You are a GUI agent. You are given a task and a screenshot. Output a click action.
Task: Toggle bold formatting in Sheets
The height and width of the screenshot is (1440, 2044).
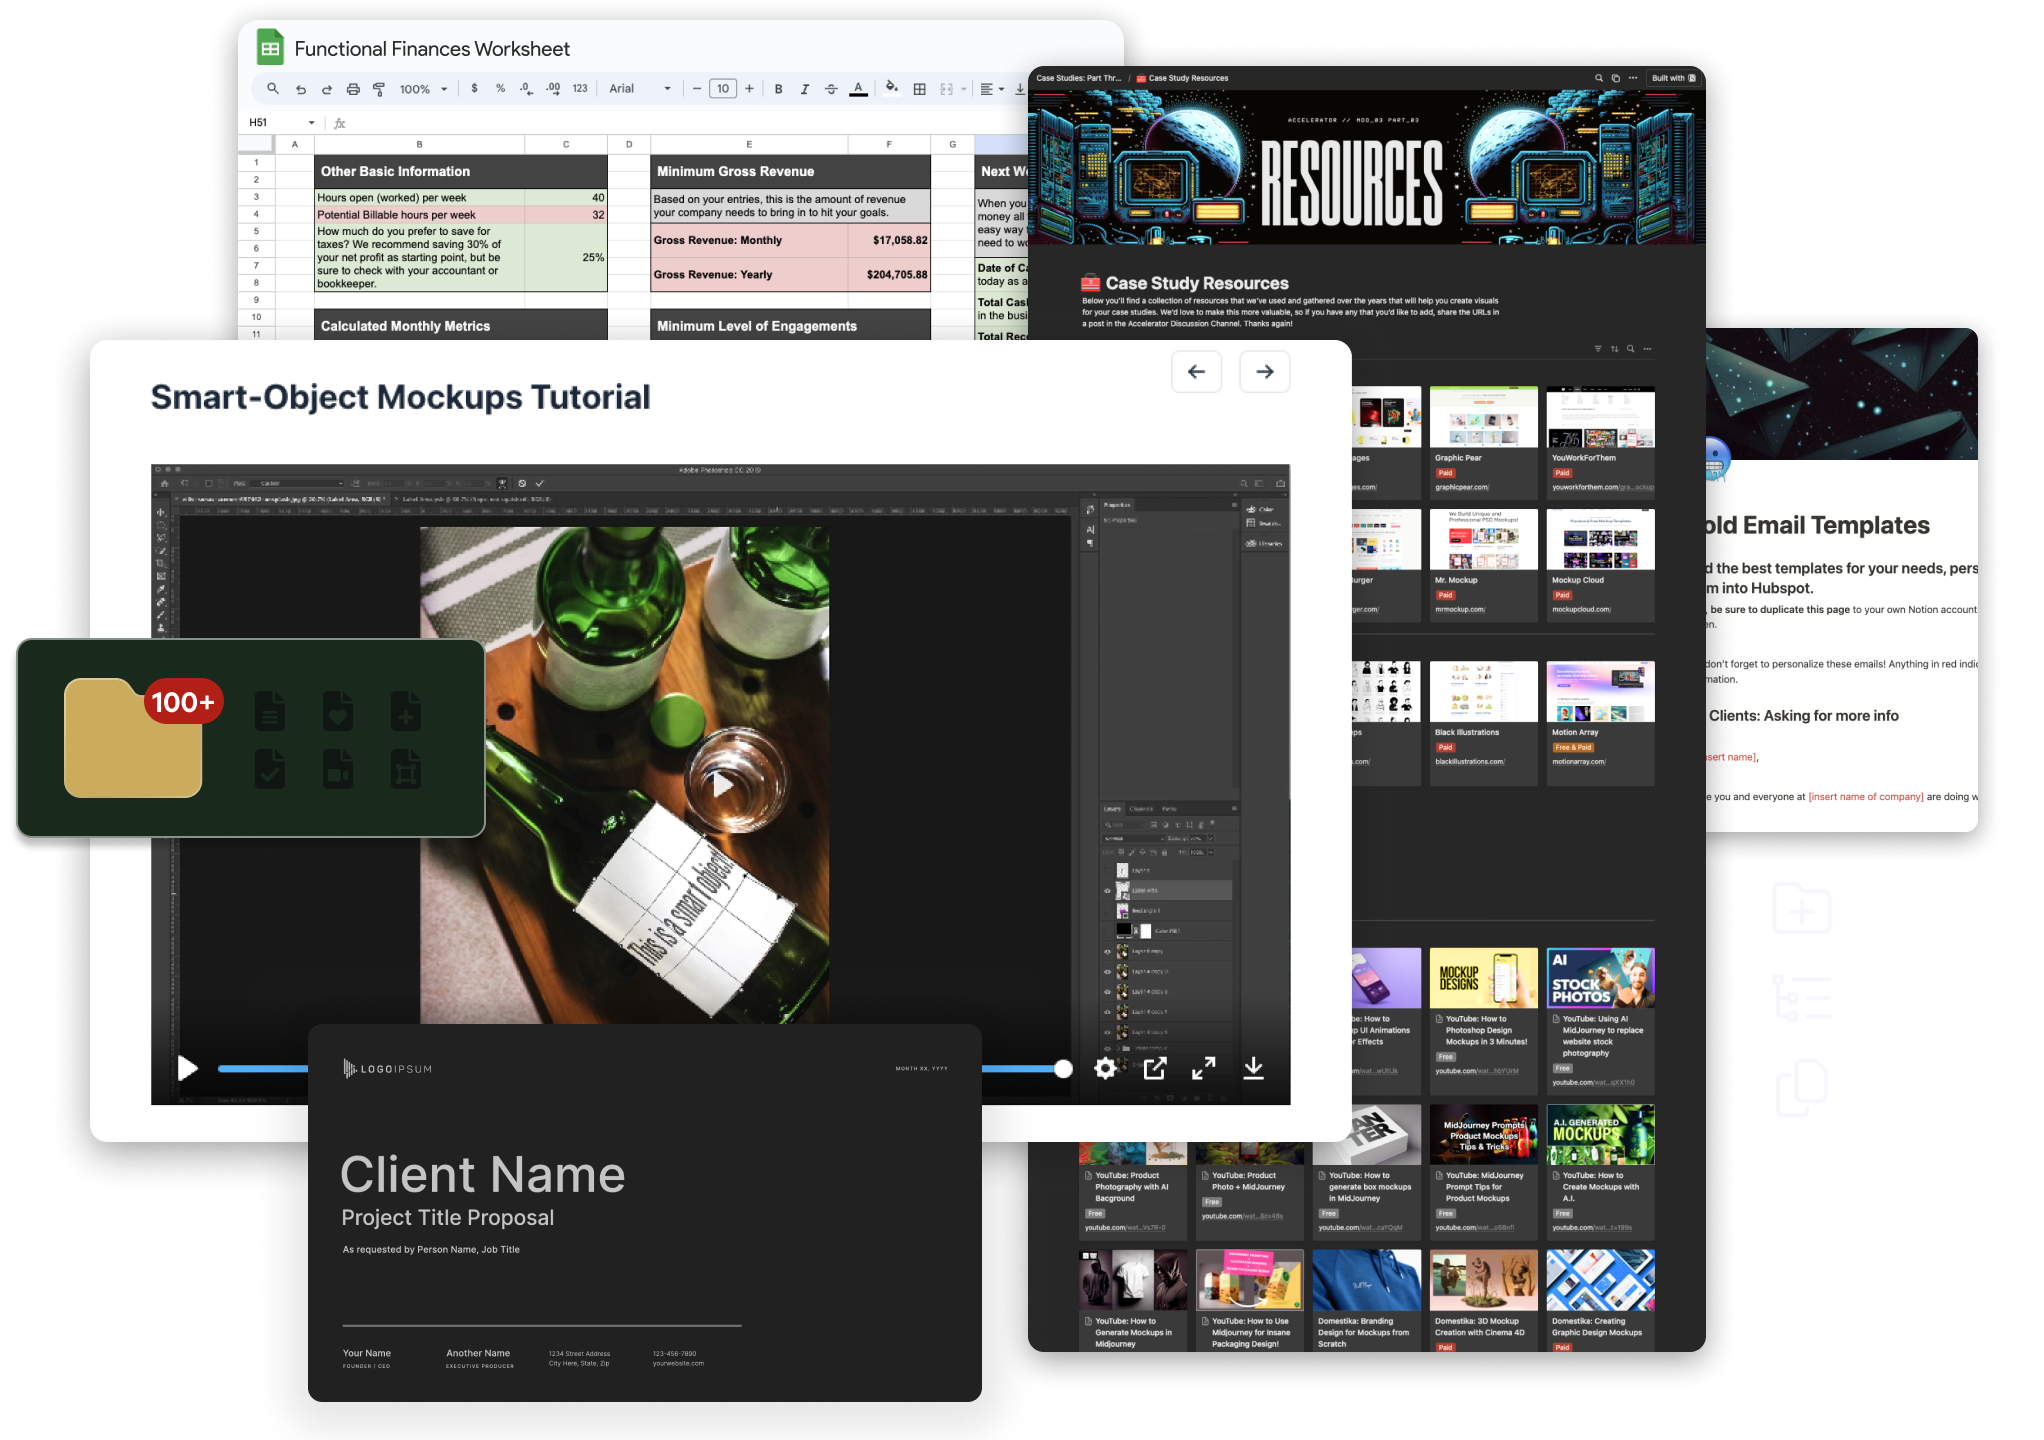pos(778,89)
